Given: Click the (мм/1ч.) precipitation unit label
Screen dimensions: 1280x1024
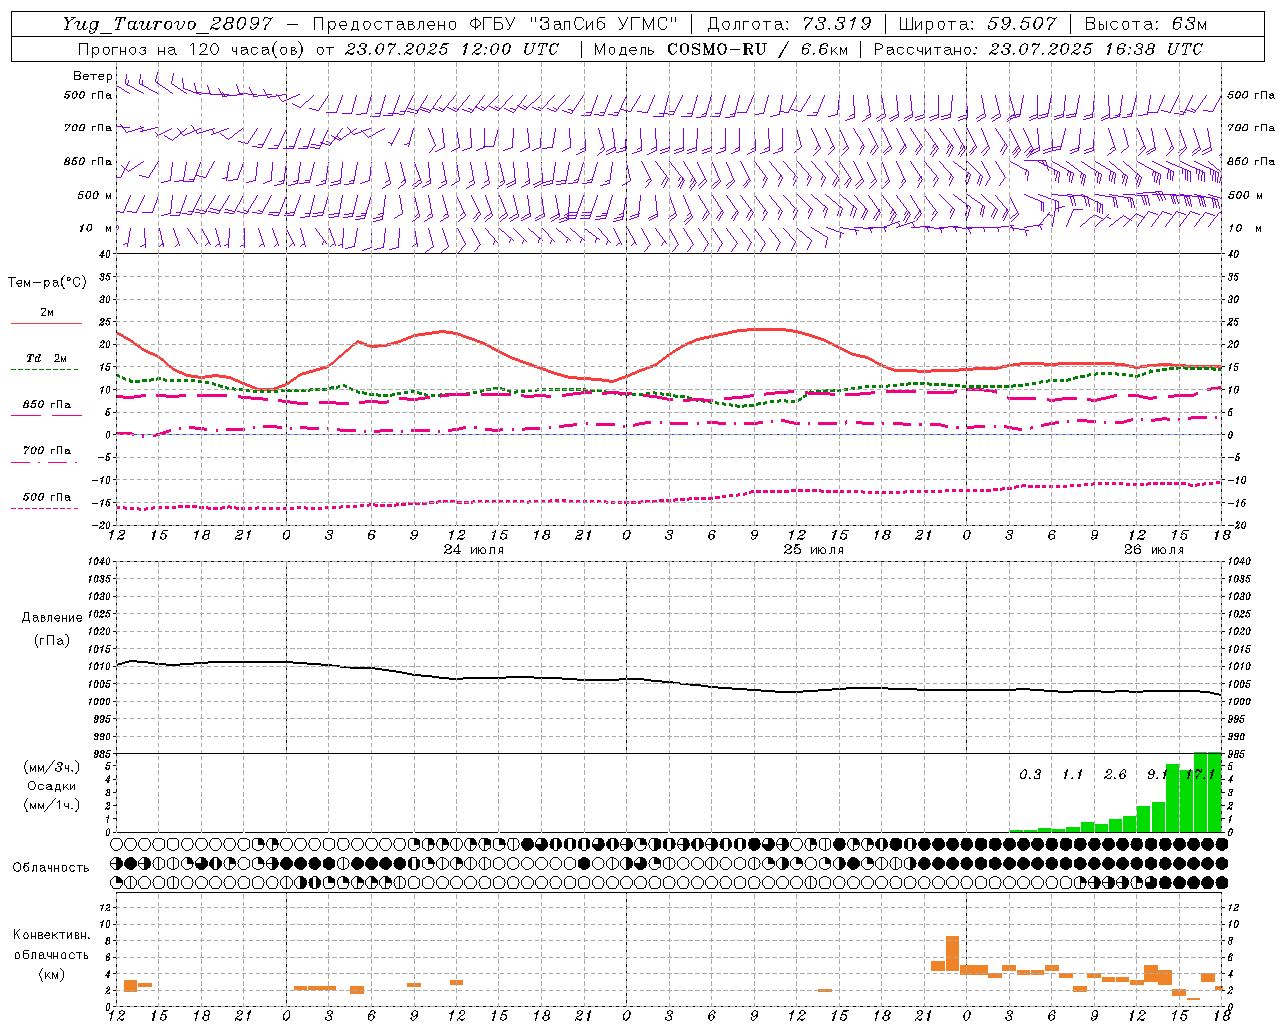Looking at the screenshot, I should [x=52, y=805].
